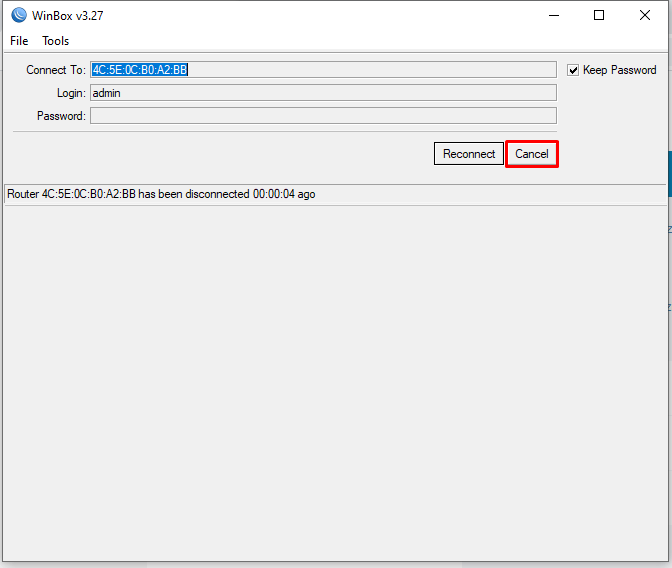672x568 pixels.
Task: Click the "Login:" label
Action: (70, 93)
